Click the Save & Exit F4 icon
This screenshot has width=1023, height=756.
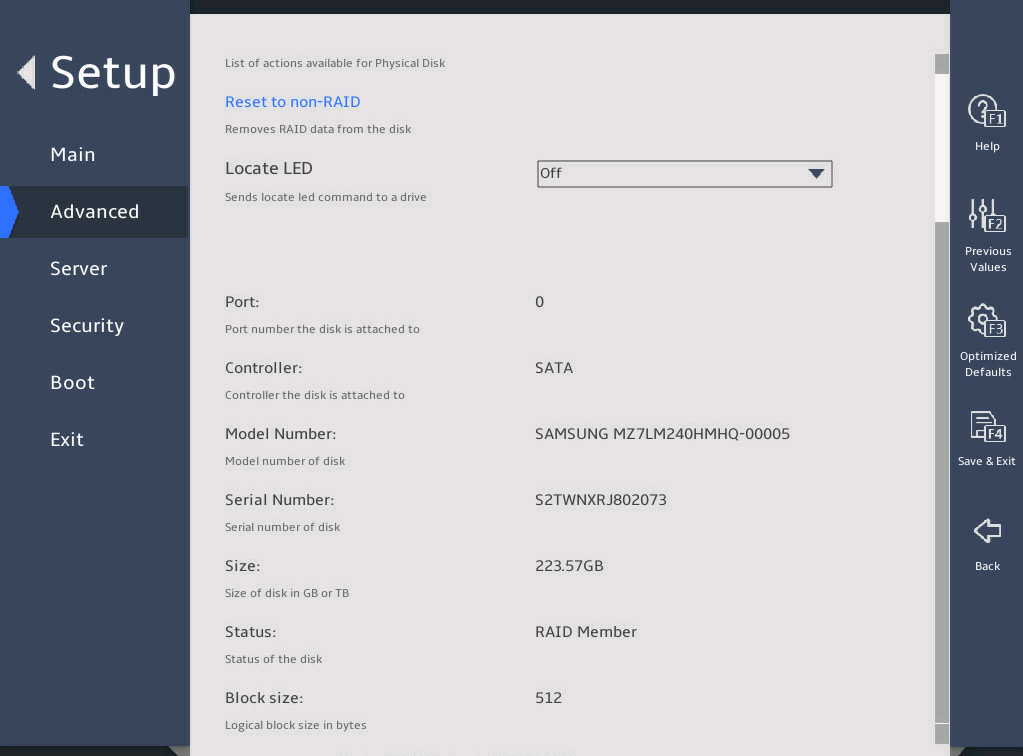[987, 427]
